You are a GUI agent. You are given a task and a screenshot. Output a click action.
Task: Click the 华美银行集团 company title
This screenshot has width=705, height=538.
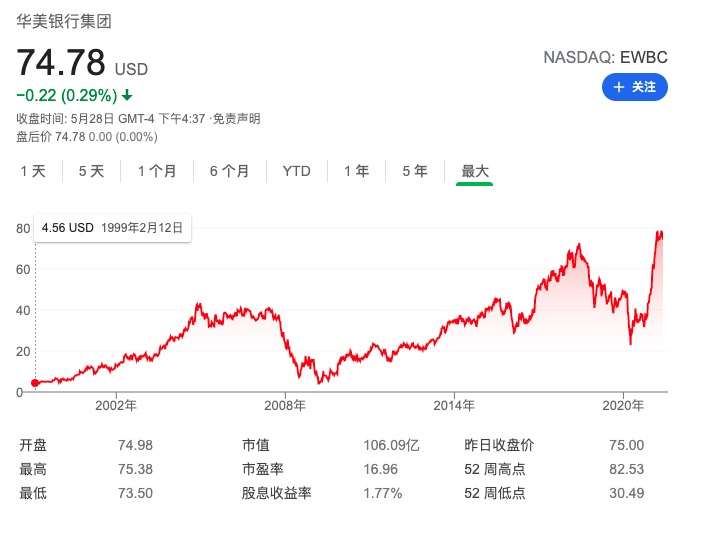pyautogui.click(x=64, y=21)
